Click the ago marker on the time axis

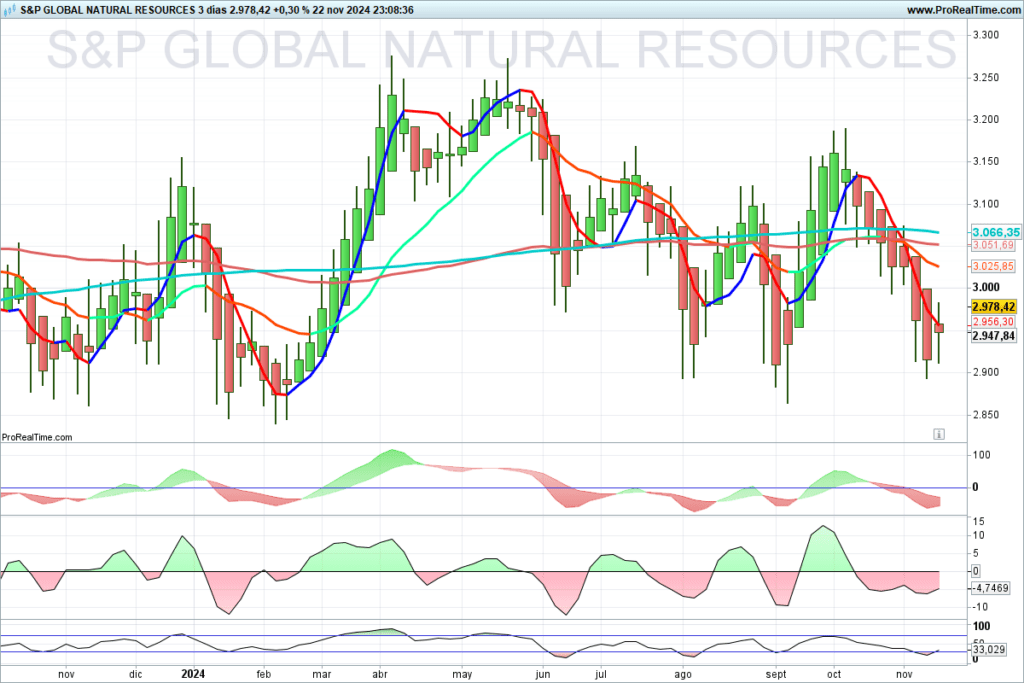click(x=682, y=674)
